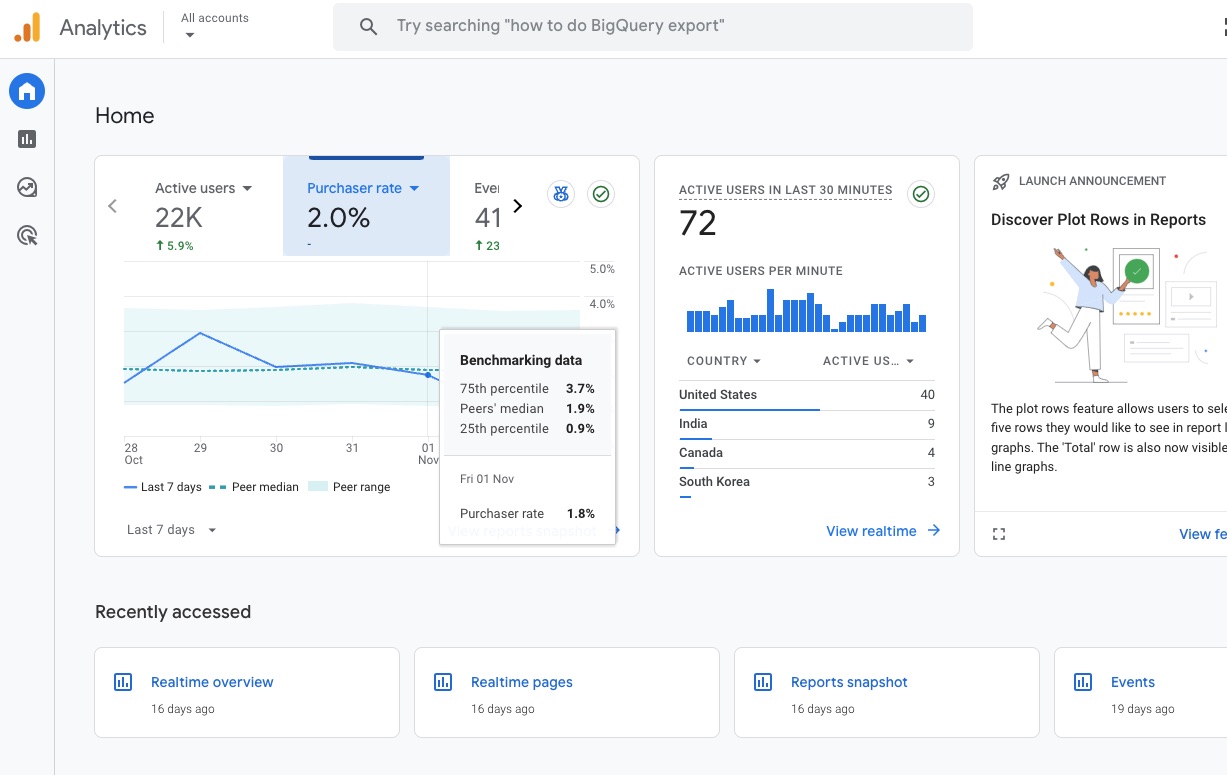
Task: Click the Recently accessed heading
Action: point(173,612)
